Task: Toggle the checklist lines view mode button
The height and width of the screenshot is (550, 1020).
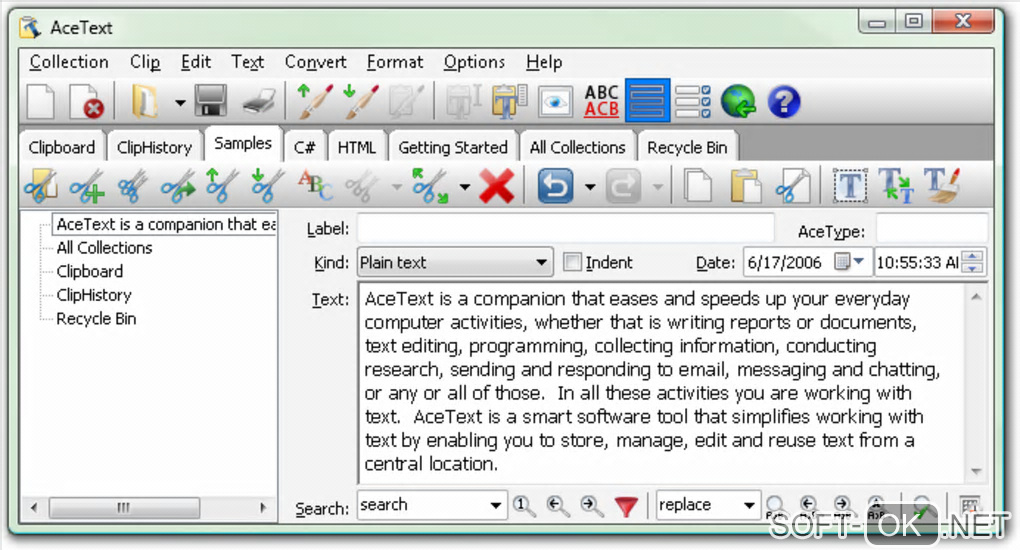Action: [x=692, y=102]
